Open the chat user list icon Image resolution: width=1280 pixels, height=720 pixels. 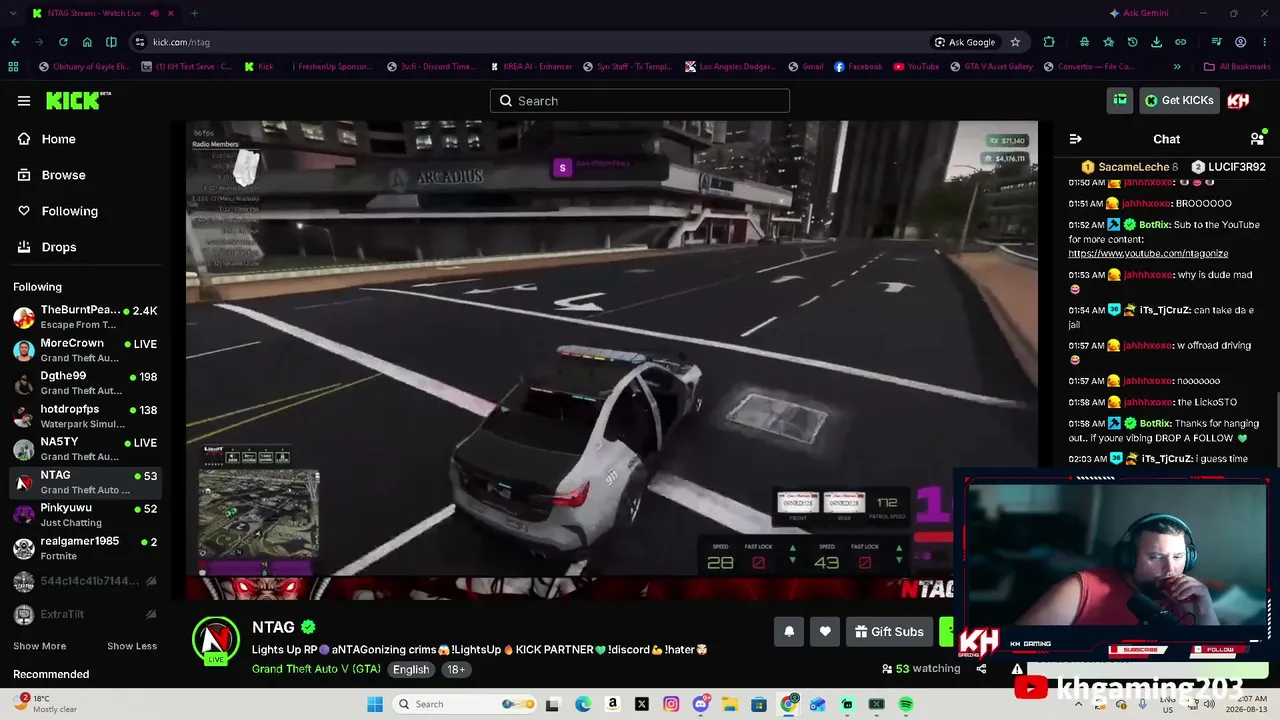point(1257,139)
